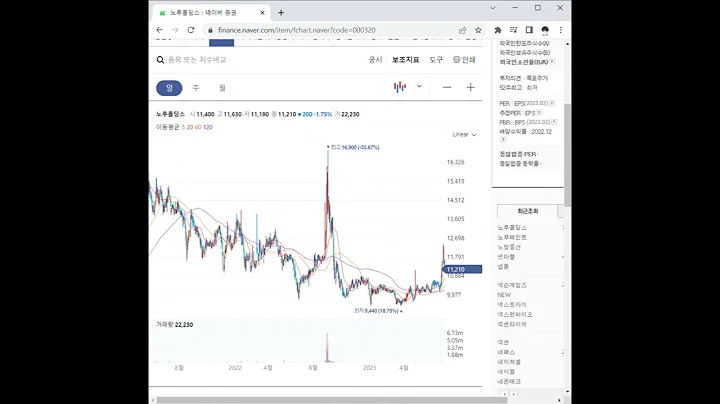The width and height of the screenshot is (720, 404).
Task: Select the 주 weekly interval
Action: 196,88
